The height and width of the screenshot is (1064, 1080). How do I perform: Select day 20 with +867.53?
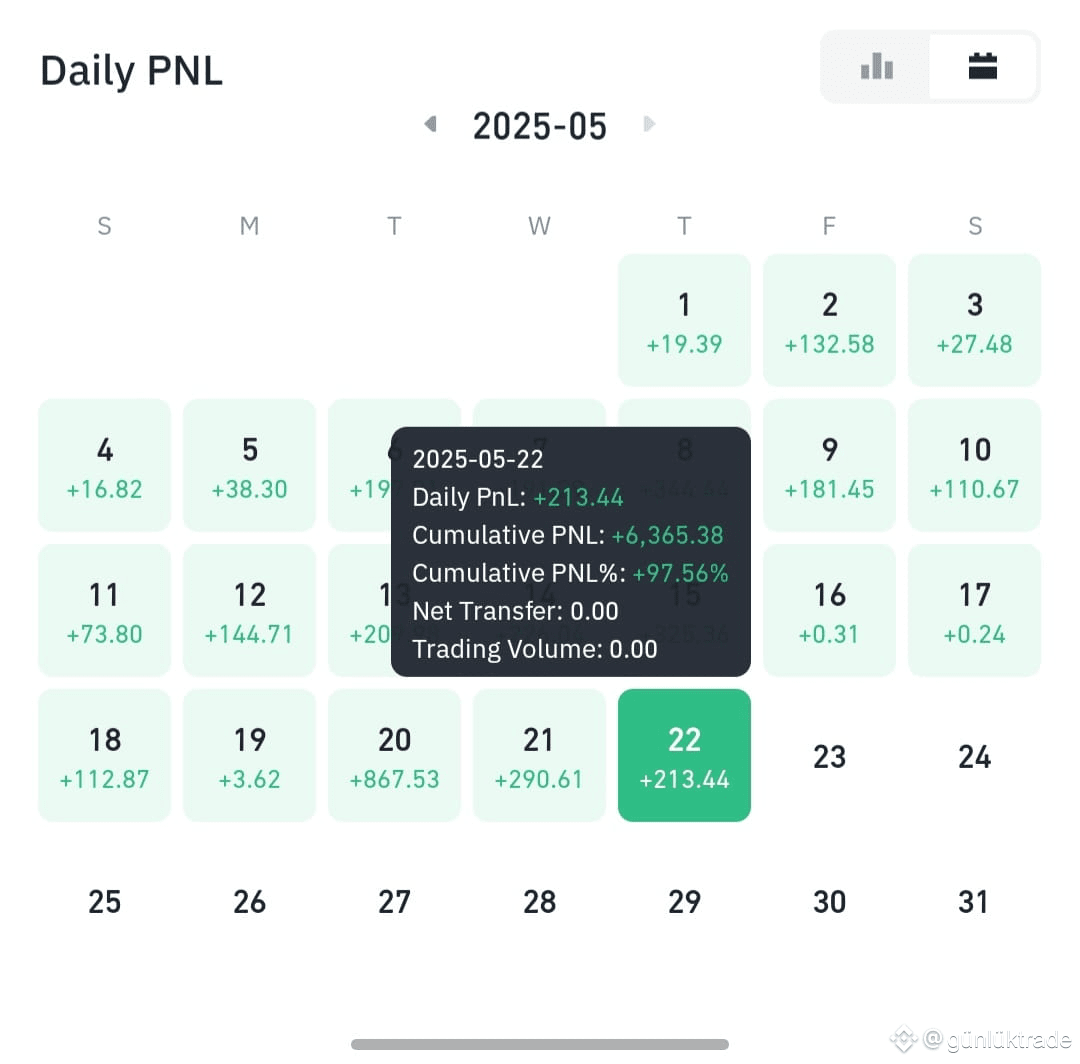click(394, 755)
